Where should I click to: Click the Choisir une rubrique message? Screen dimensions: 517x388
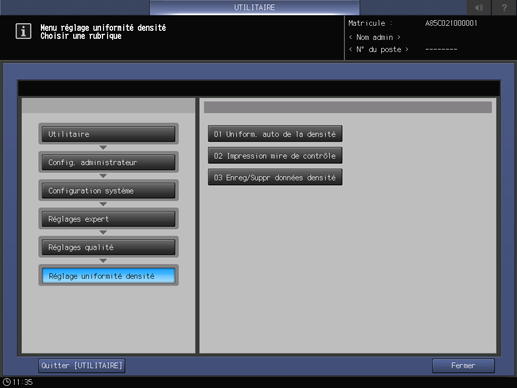(81, 36)
